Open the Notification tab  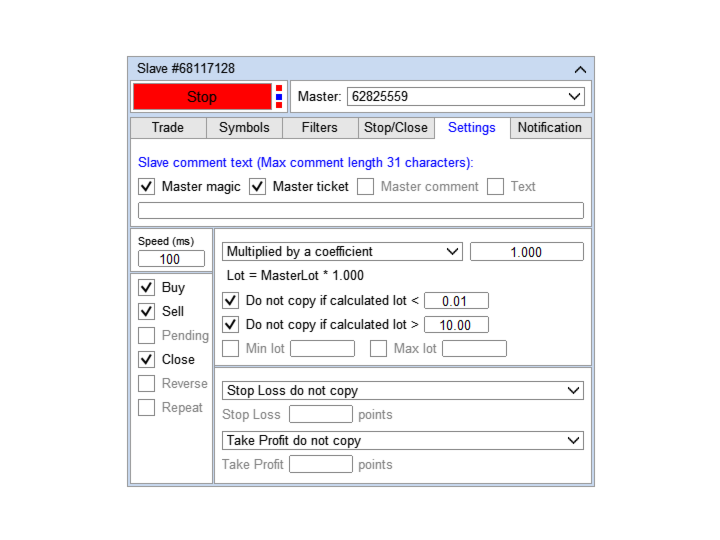550,128
